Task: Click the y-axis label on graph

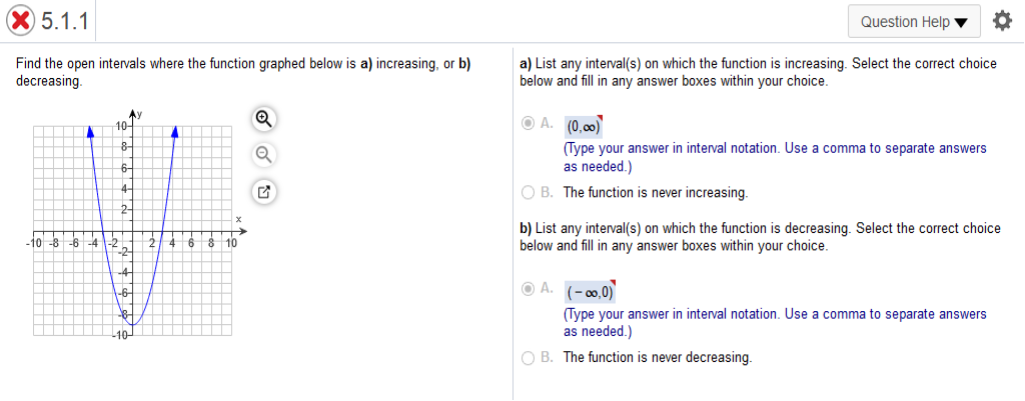Action: [139, 114]
